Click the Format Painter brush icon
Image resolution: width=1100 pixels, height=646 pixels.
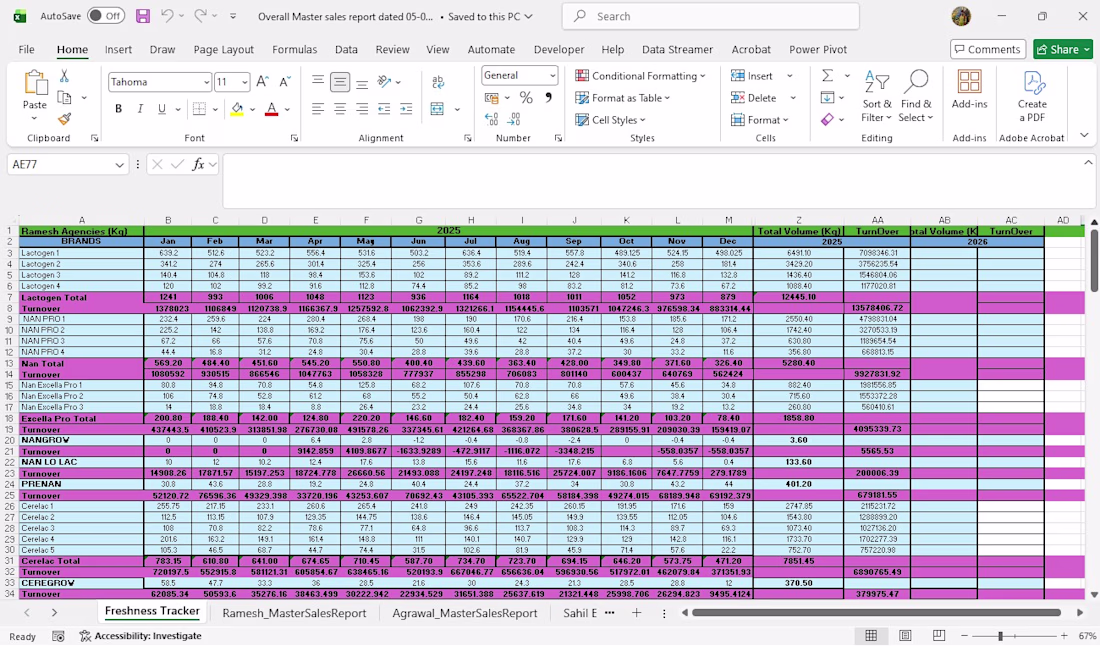click(65, 119)
